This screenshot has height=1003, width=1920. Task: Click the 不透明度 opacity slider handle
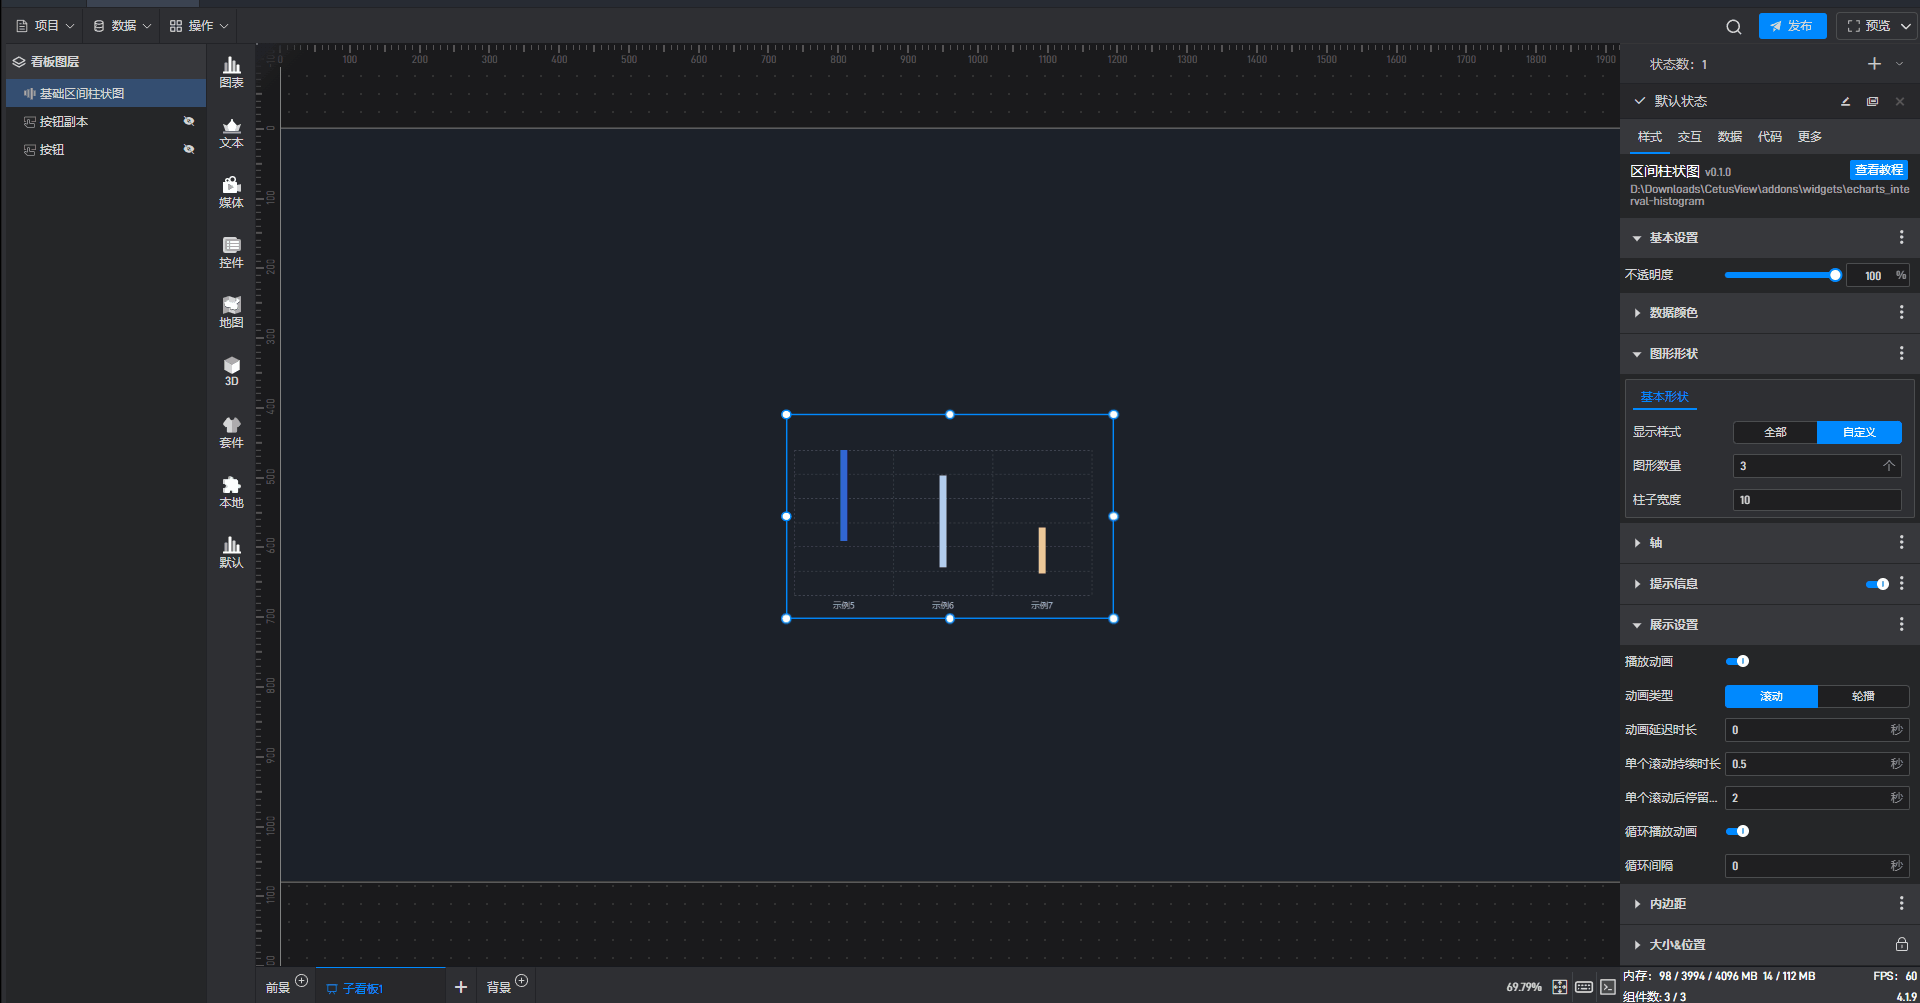click(1835, 275)
